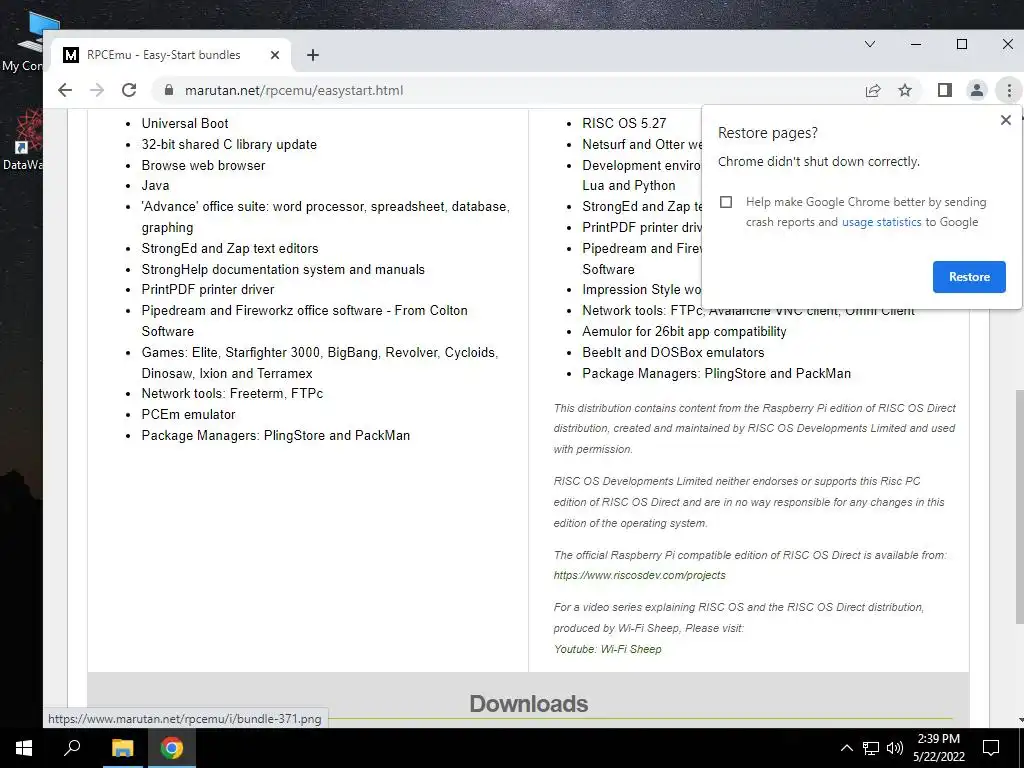View site info via padlock icon
This screenshot has height=768, width=1024.
tap(168, 90)
